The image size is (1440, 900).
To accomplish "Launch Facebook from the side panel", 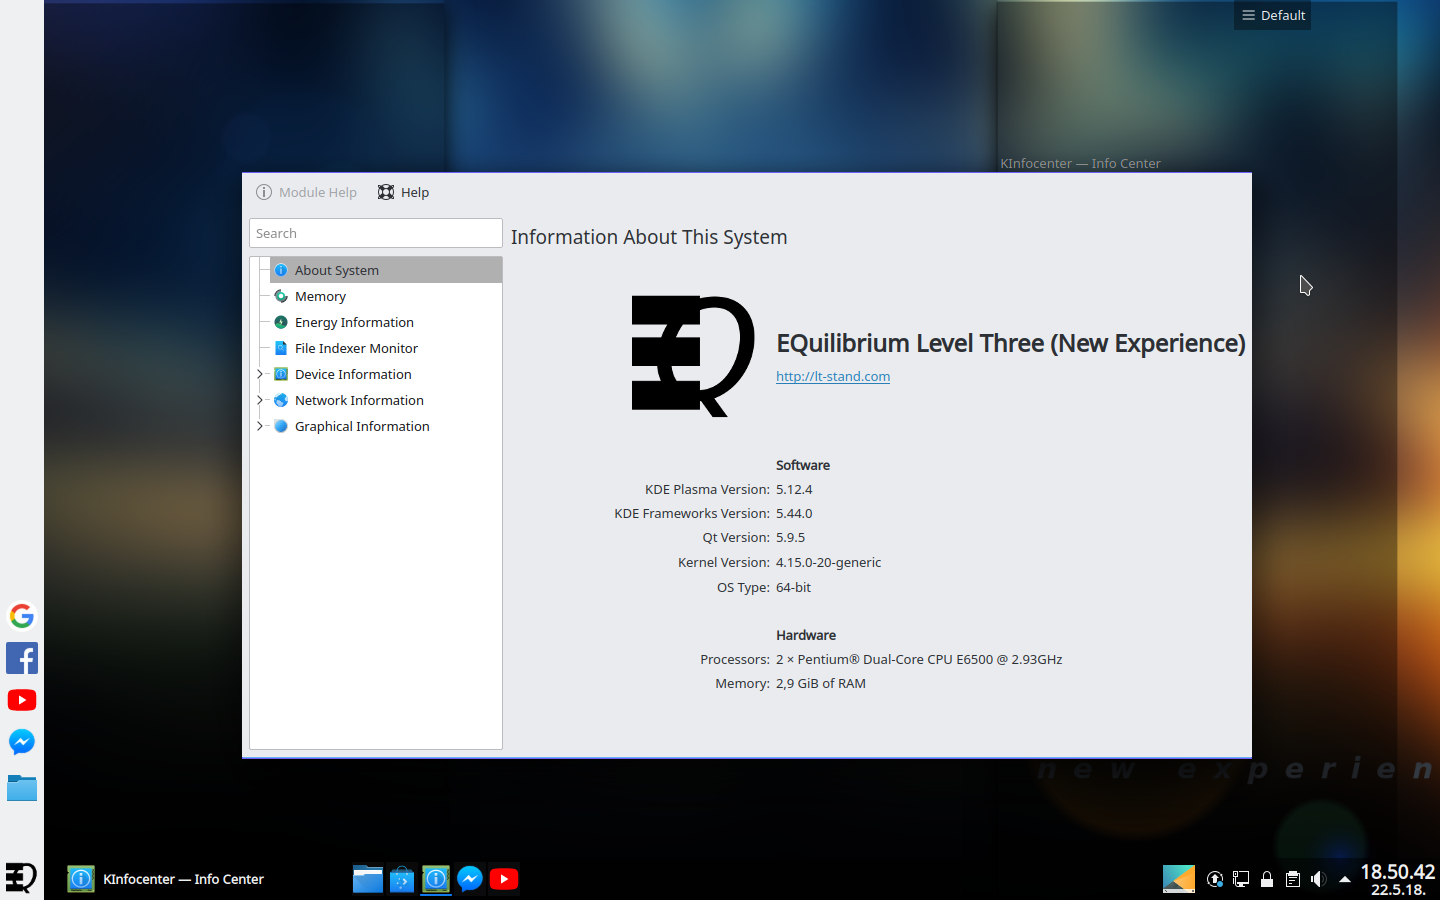I will coord(22,658).
